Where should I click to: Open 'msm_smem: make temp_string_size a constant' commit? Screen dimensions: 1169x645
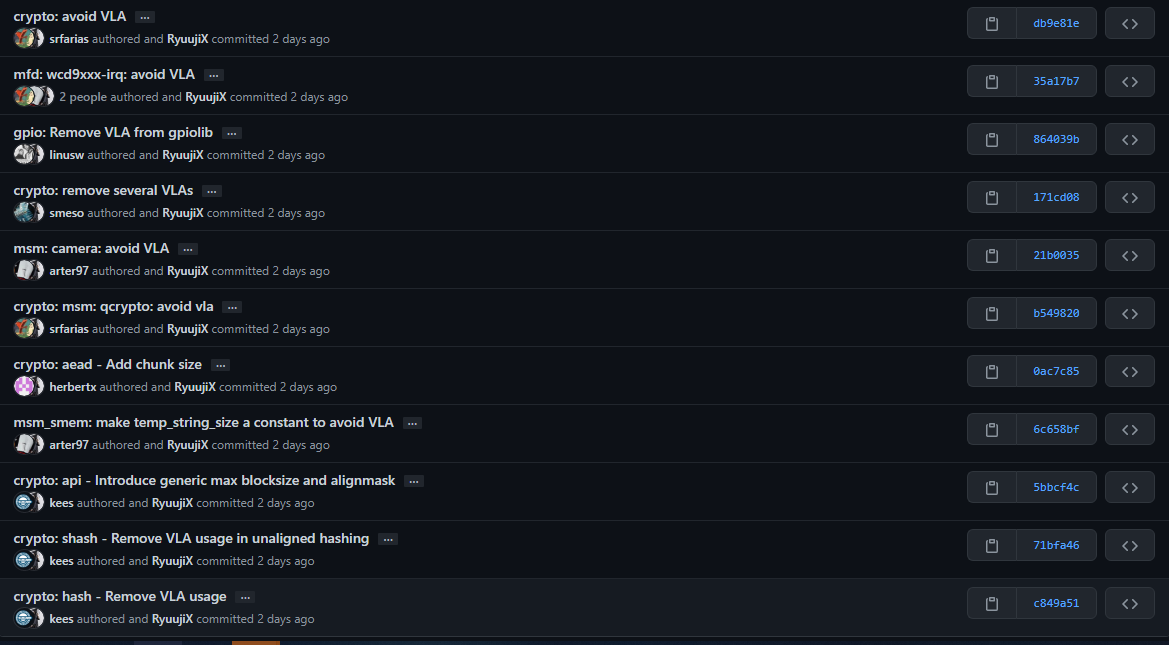click(x=204, y=422)
